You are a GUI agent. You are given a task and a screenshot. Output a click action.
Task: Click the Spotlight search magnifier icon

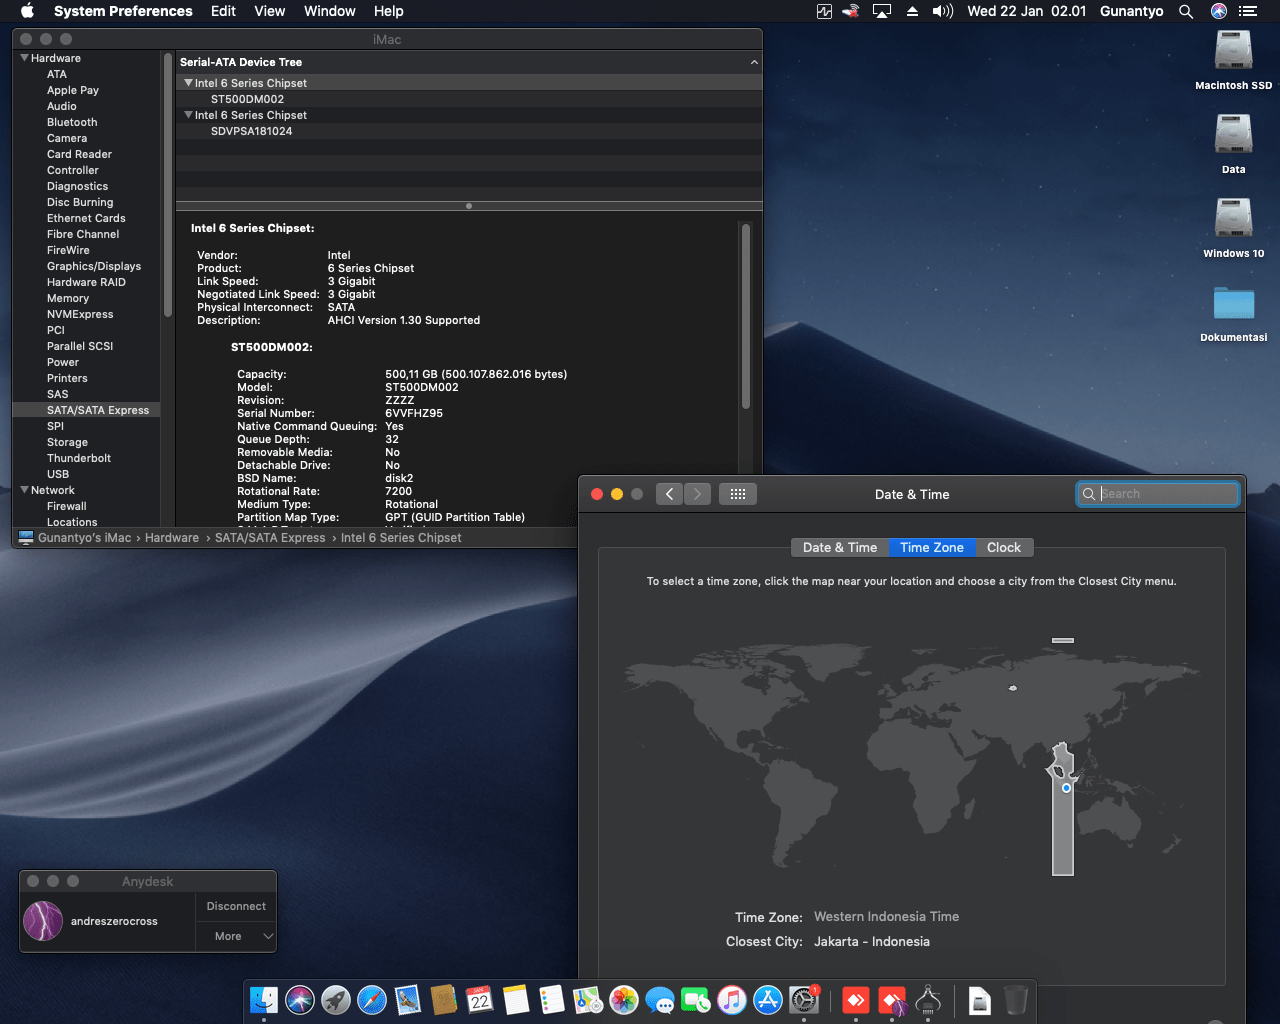[1186, 11]
